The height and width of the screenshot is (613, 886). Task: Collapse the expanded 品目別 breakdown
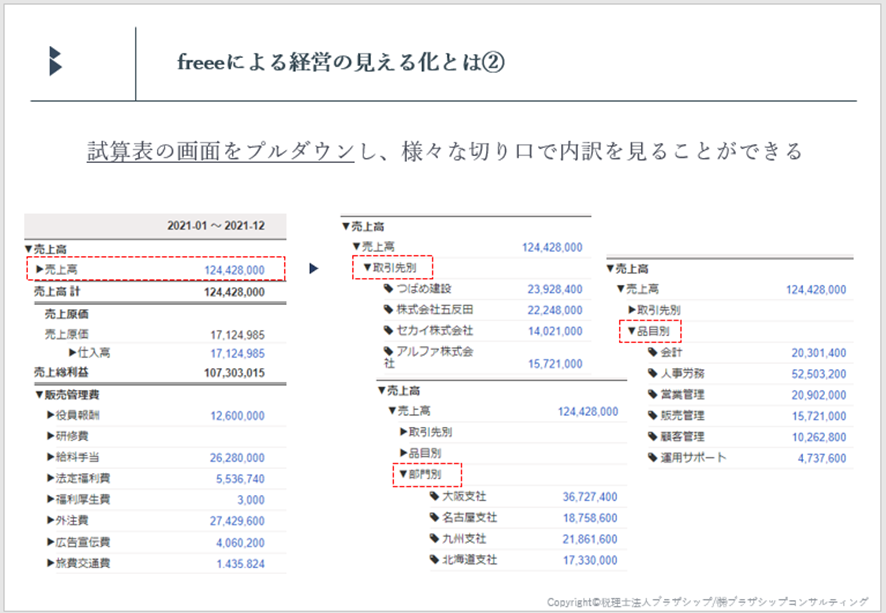[x=632, y=331]
